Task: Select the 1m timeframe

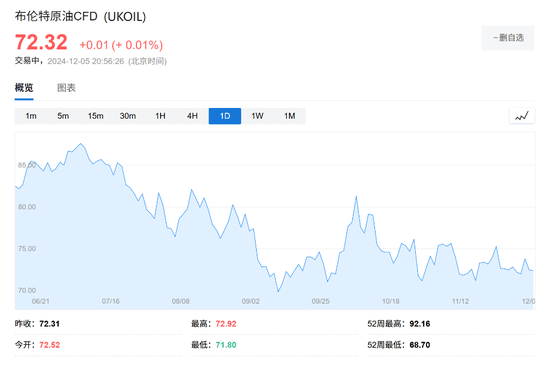Action: pyautogui.click(x=31, y=116)
